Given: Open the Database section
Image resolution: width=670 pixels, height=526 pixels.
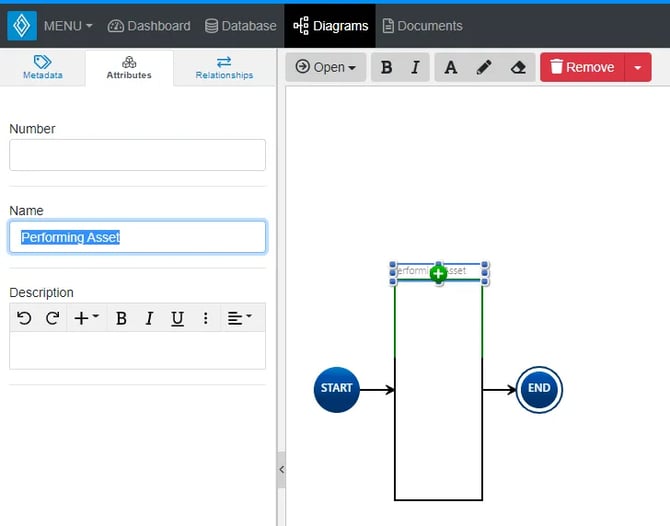Looking at the screenshot, I should (x=241, y=26).
